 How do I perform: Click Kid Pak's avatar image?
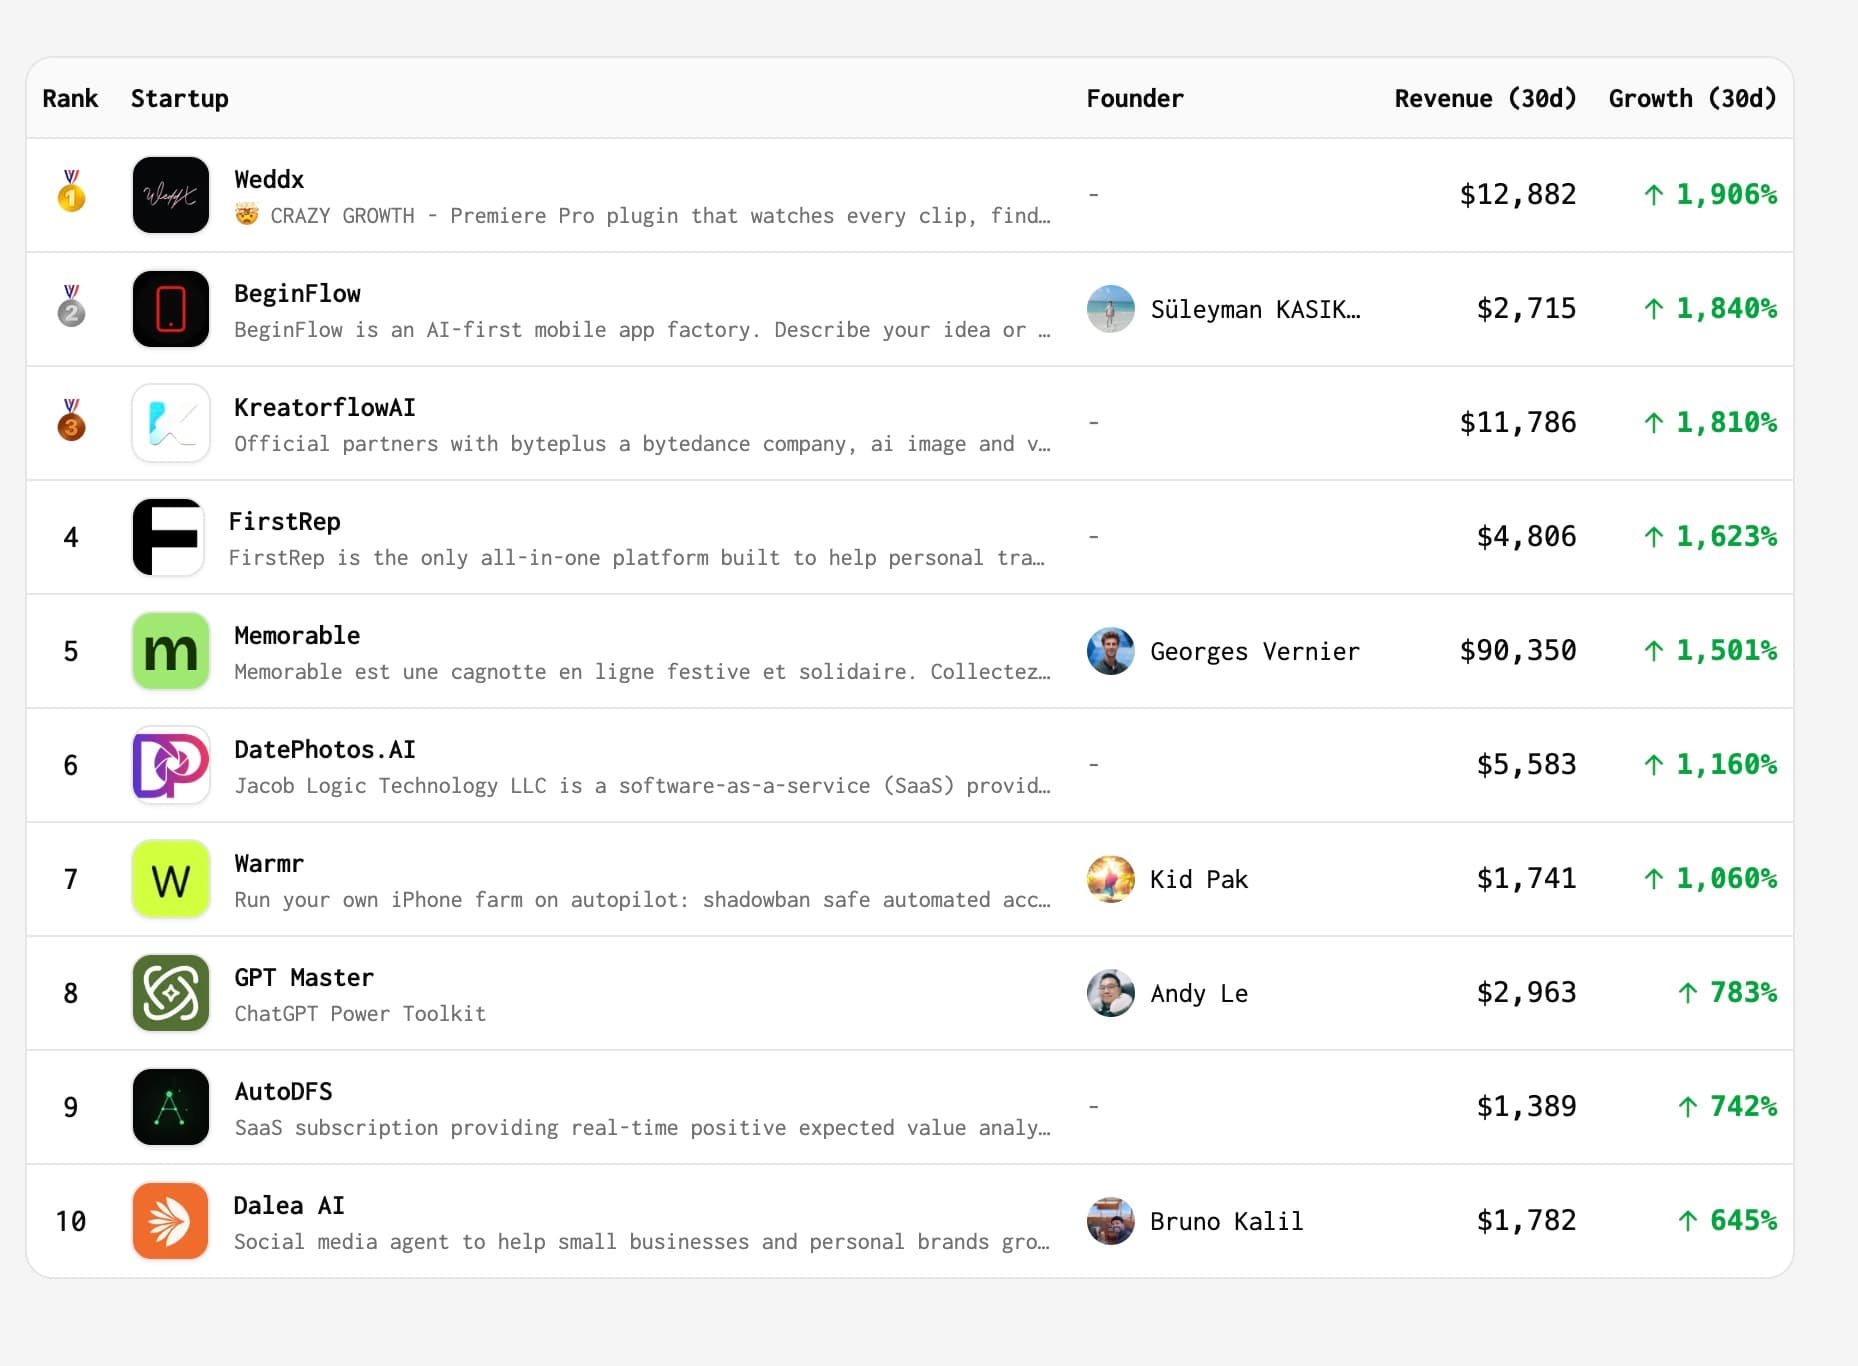[x=1111, y=879]
